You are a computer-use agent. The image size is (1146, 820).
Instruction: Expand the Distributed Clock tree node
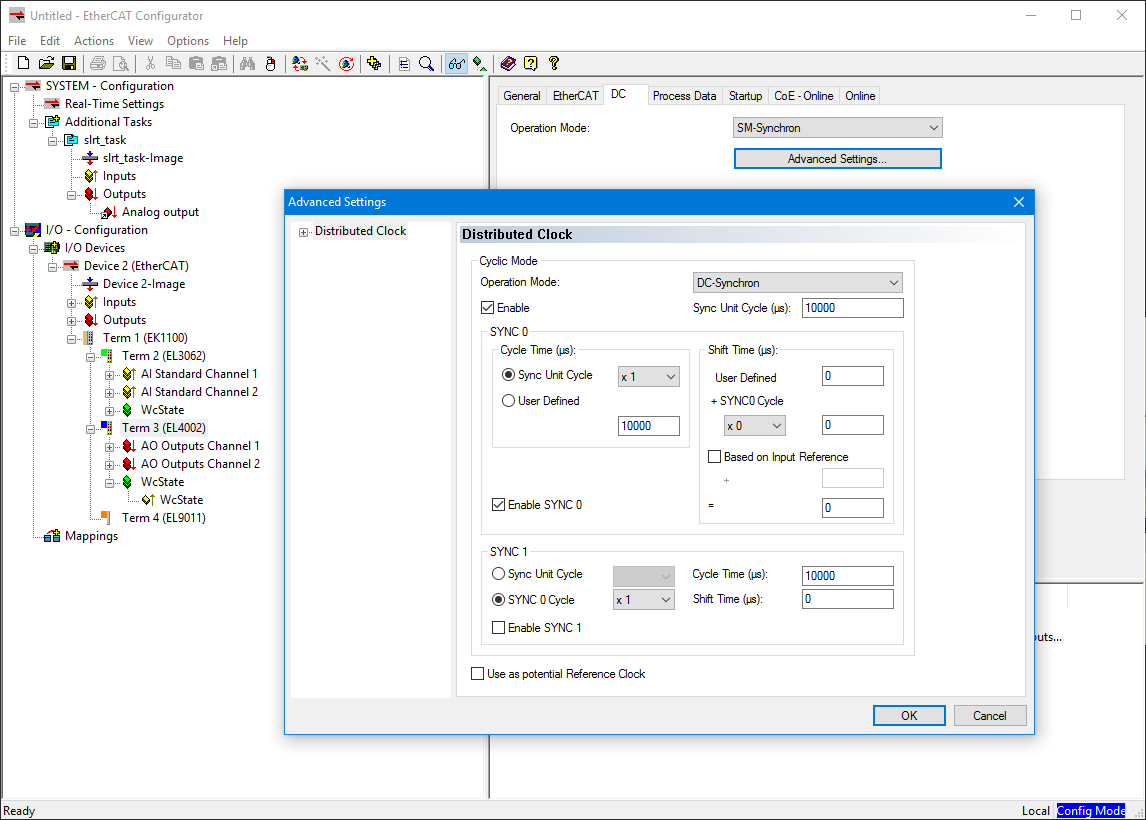coord(303,232)
